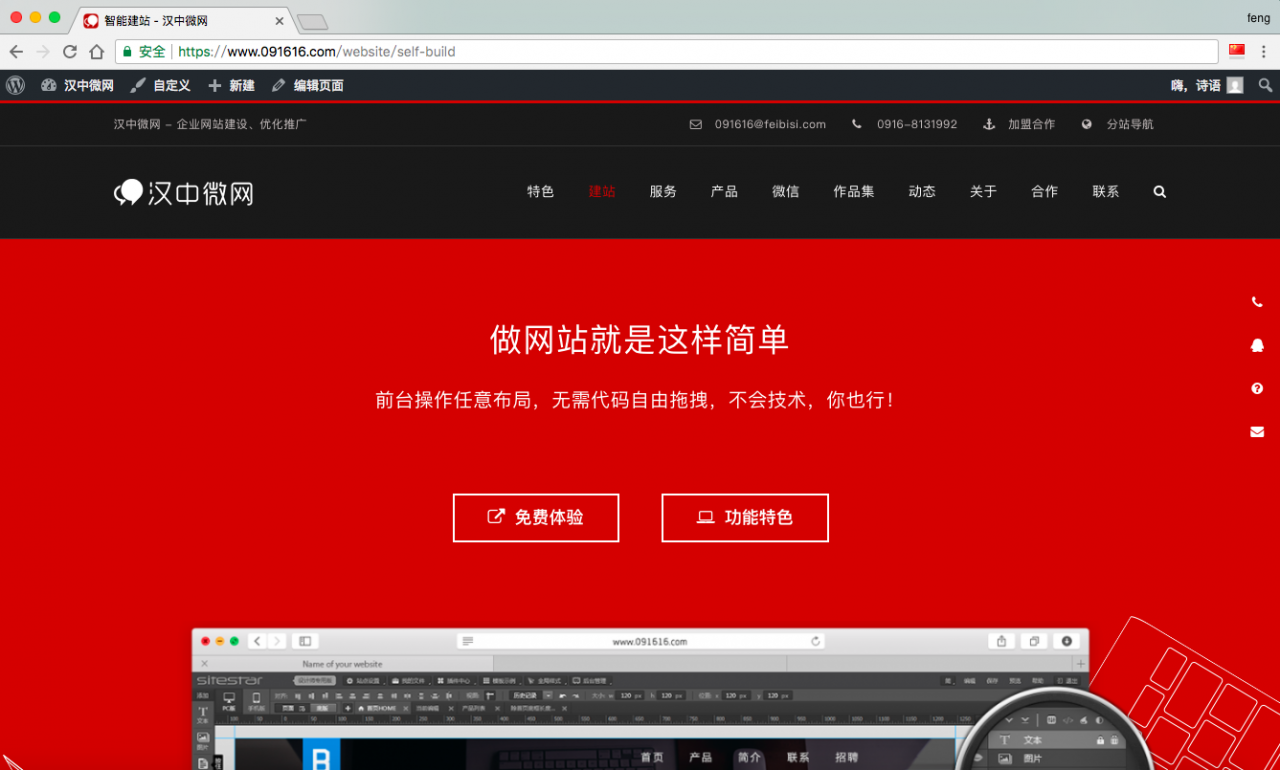
Task: Expand the 汉中微网 site menu in admin bar
Action: click(78, 86)
